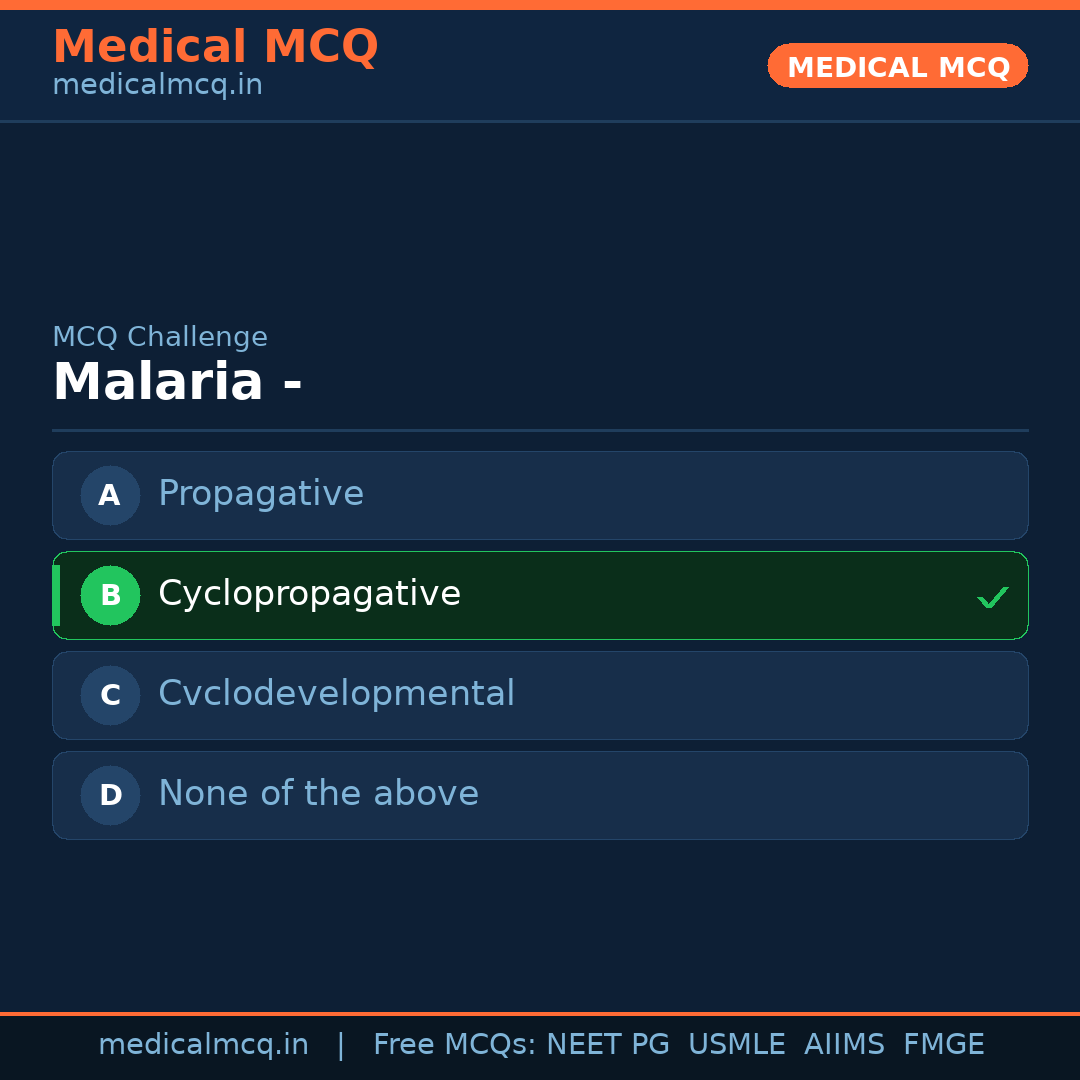Expand the MCQ Challenge section
Image resolution: width=1080 pixels, height=1080 pixels.
pos(160,336)
